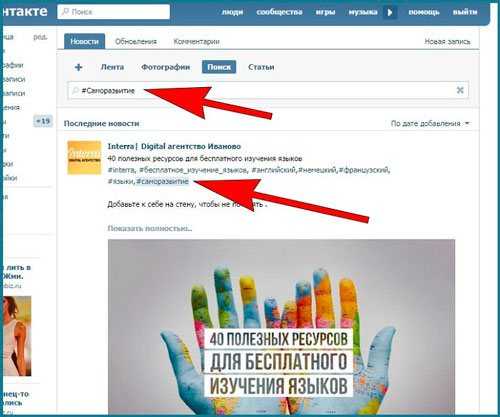Screen dimensions: 500x417
Task: Select the Лента filter tab
Action: click(112, 67)
